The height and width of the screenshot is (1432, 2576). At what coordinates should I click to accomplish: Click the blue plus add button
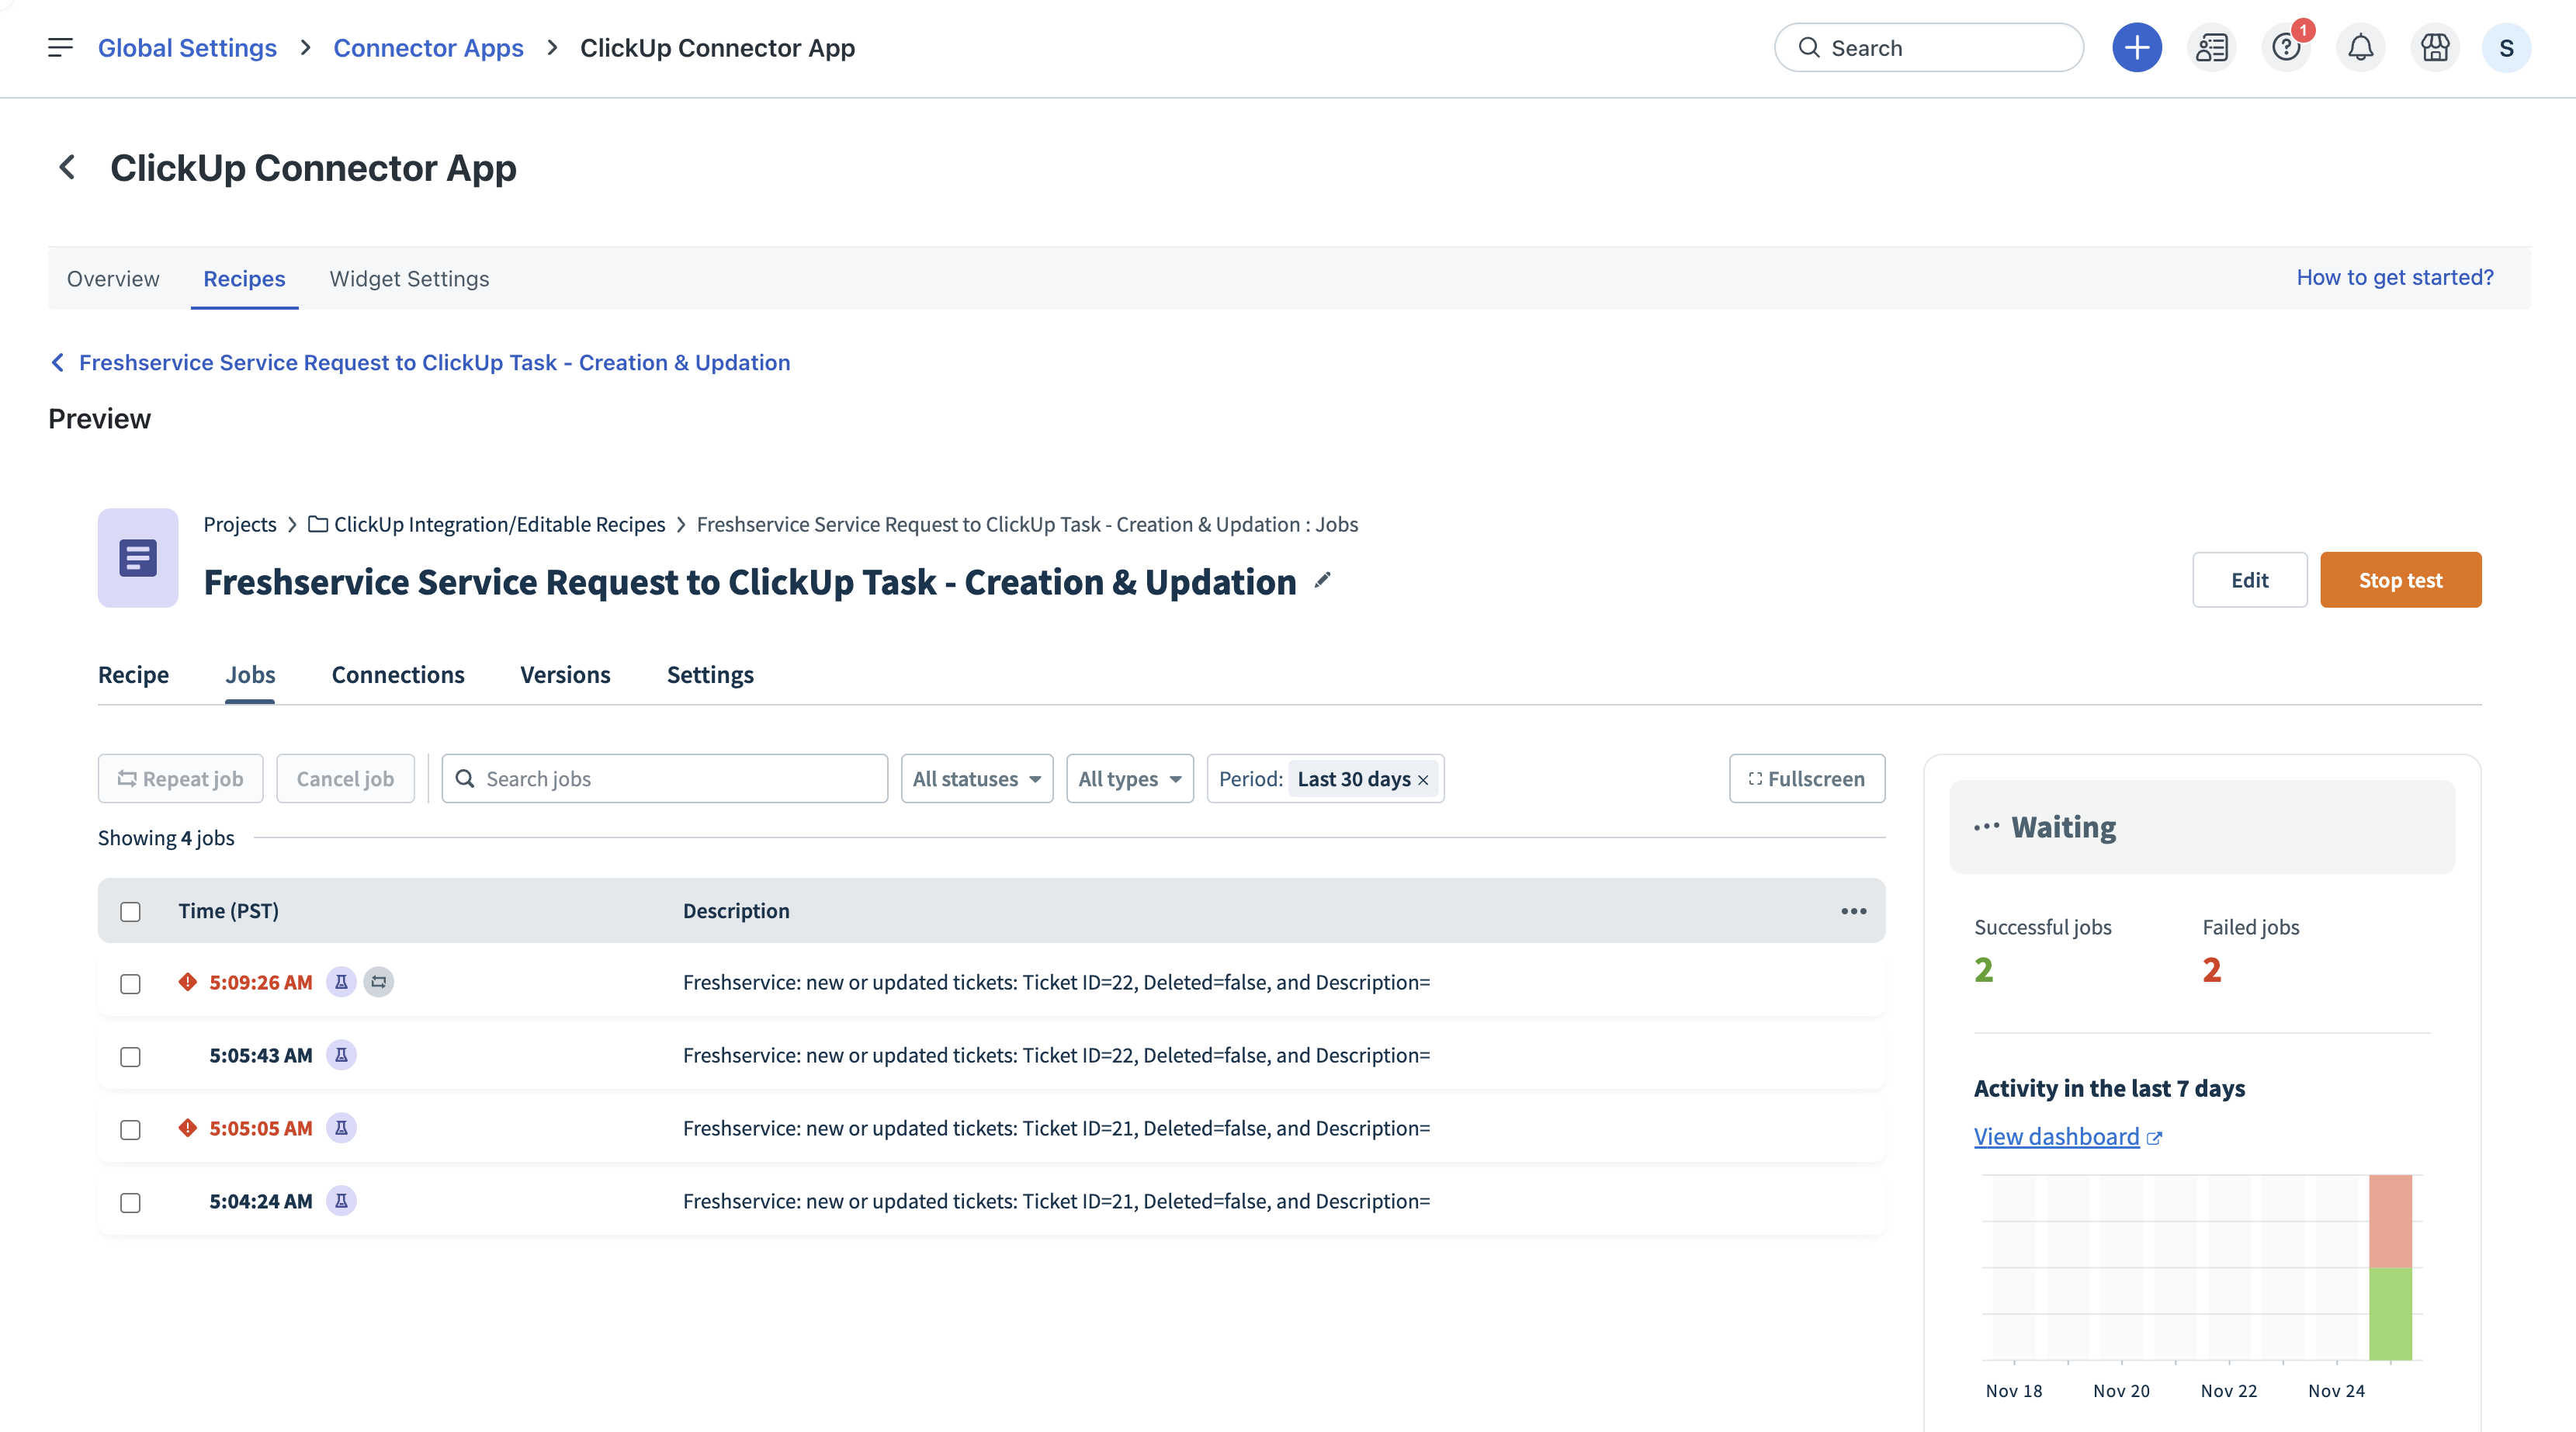click(x=2136, y=48)
